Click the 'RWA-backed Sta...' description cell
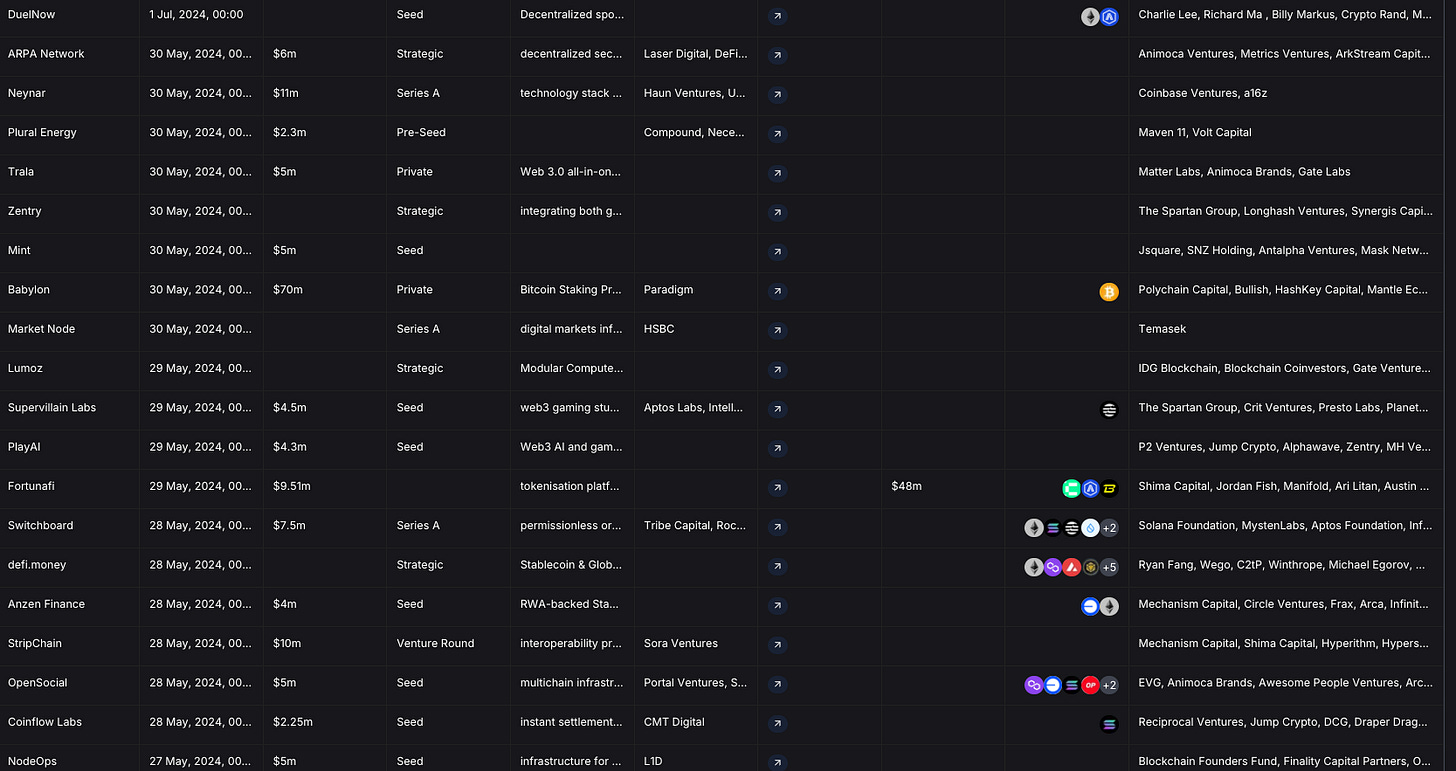The image size is (1456, 771). pyautogui.click(x=571, y=604)
